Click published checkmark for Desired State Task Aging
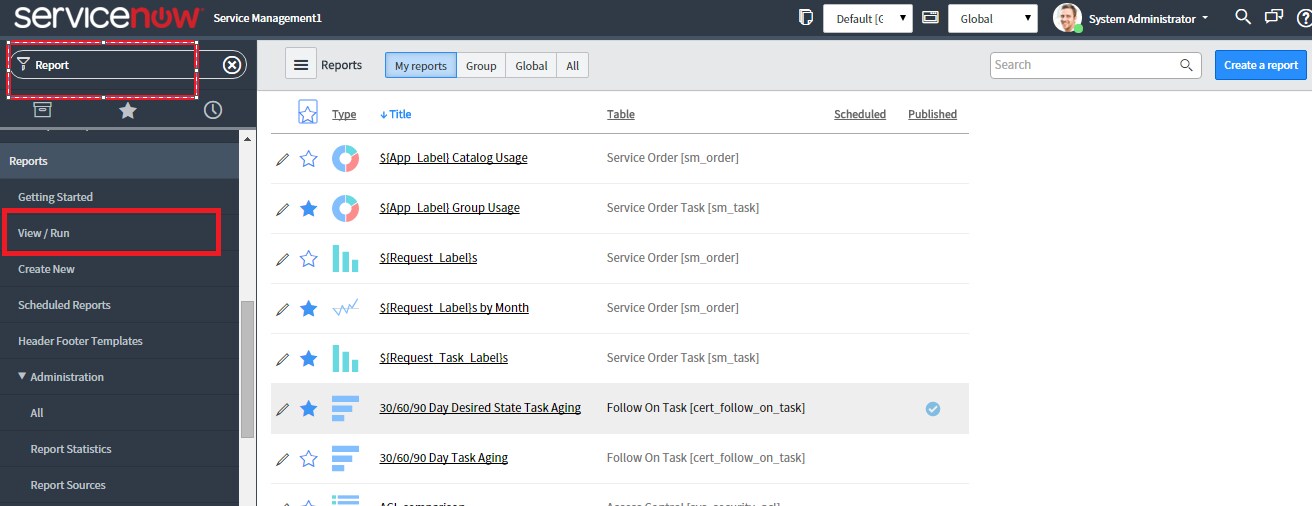The height and width of the screenshot is (506, 1314). pyautogui.click(x=932, y=408)
